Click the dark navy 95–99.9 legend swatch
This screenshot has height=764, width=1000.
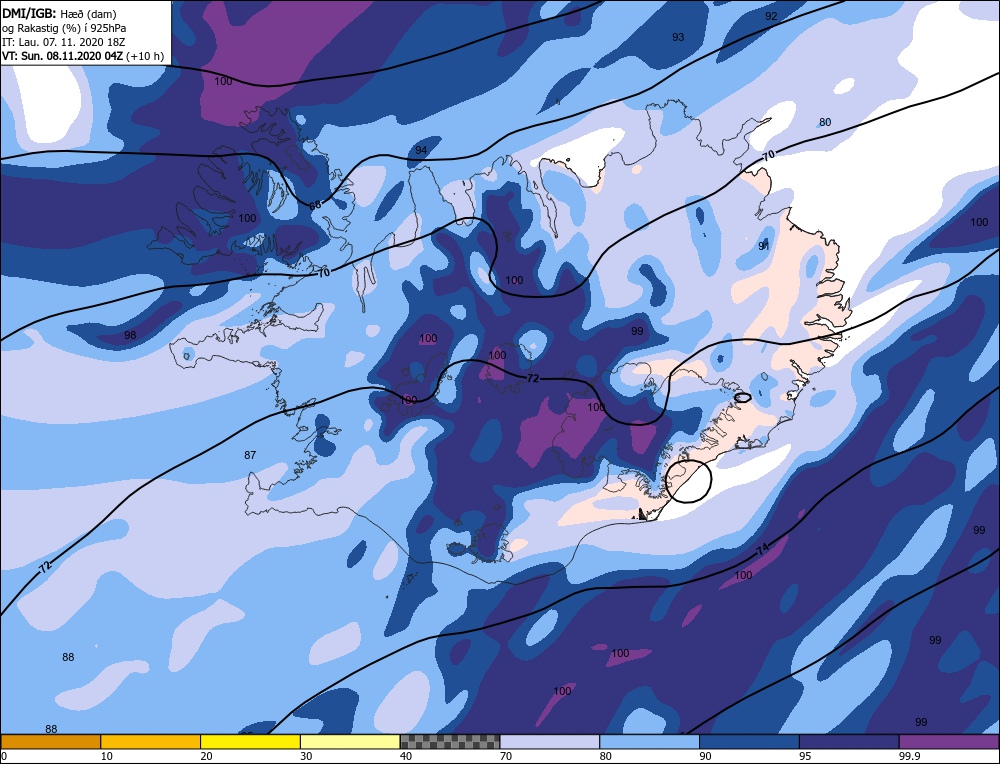click(849, 741)
